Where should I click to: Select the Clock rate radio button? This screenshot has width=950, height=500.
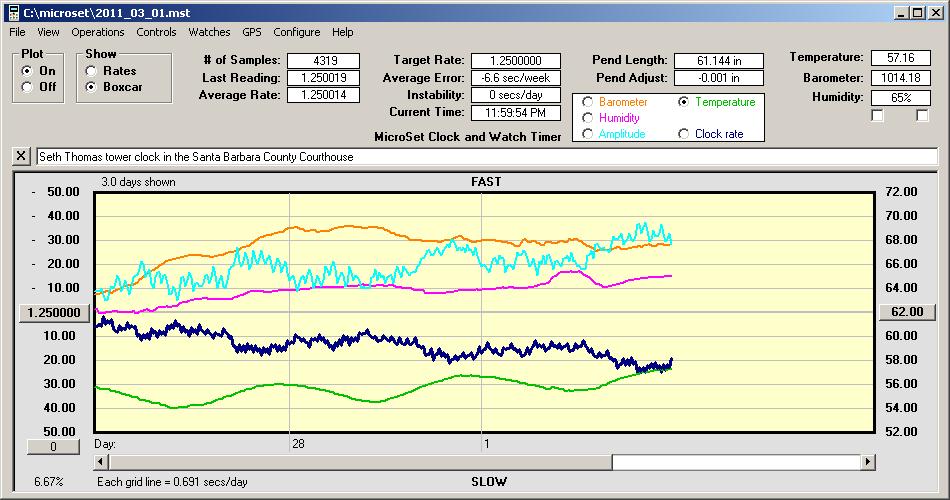(x=684, y=134)
